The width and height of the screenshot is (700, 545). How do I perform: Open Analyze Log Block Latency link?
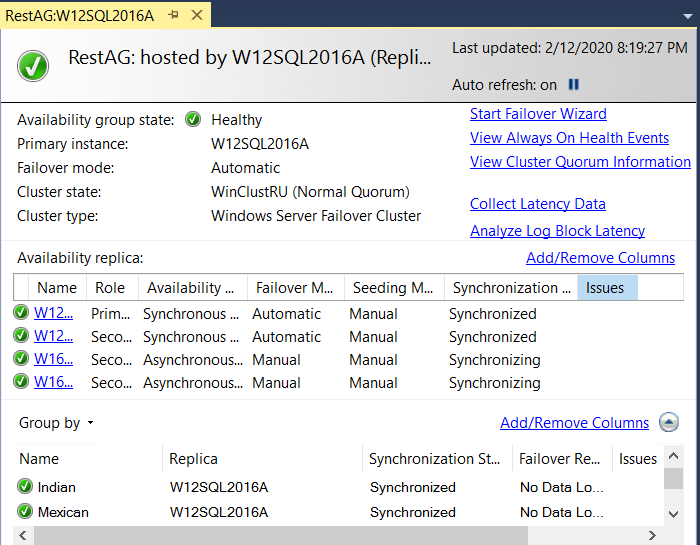pos(557,231)
